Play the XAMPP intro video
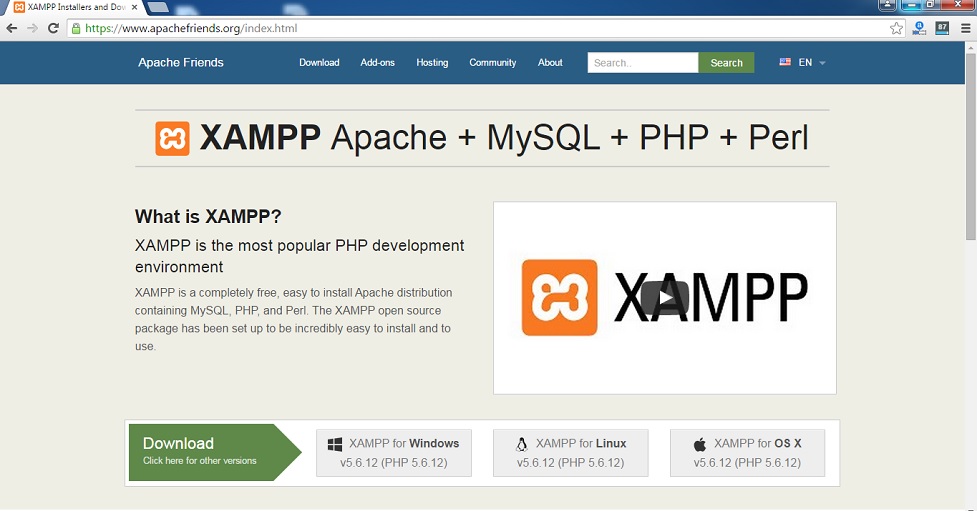The image size is (977, 511). pyautogui.click(x=665, y=298)
